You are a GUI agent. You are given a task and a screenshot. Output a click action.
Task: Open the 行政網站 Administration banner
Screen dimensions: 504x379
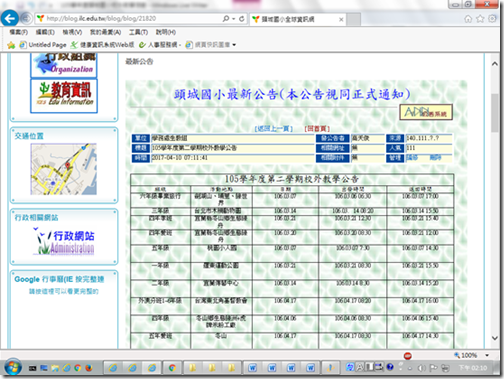tap(64, 240)
